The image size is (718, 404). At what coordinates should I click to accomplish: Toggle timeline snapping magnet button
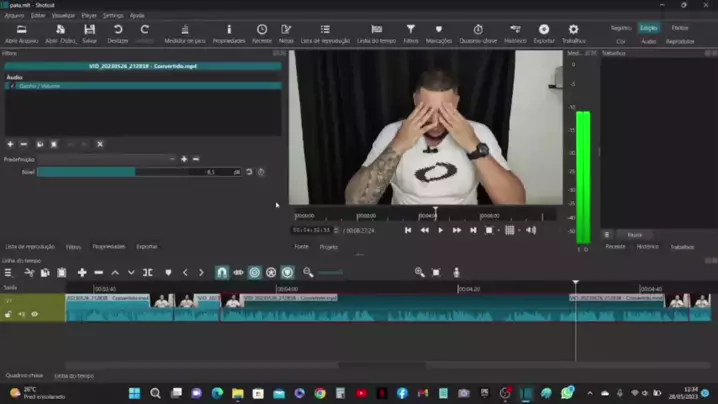point(222,272)
